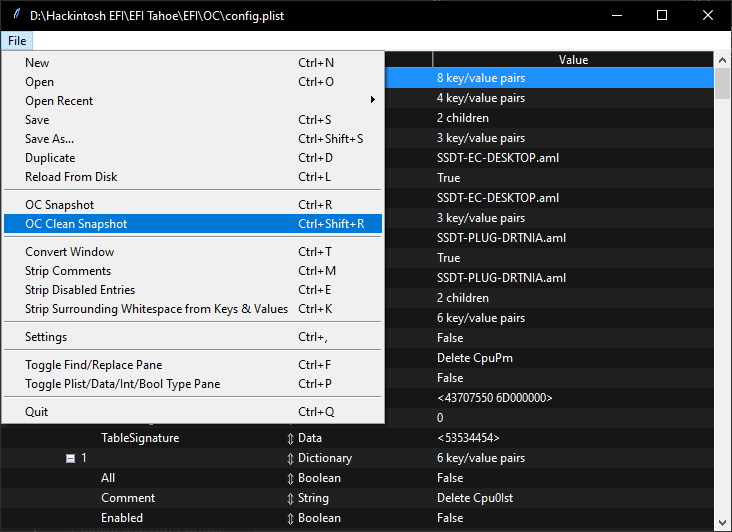
Task: Click the File menu
Action: (x=17, y=41)
